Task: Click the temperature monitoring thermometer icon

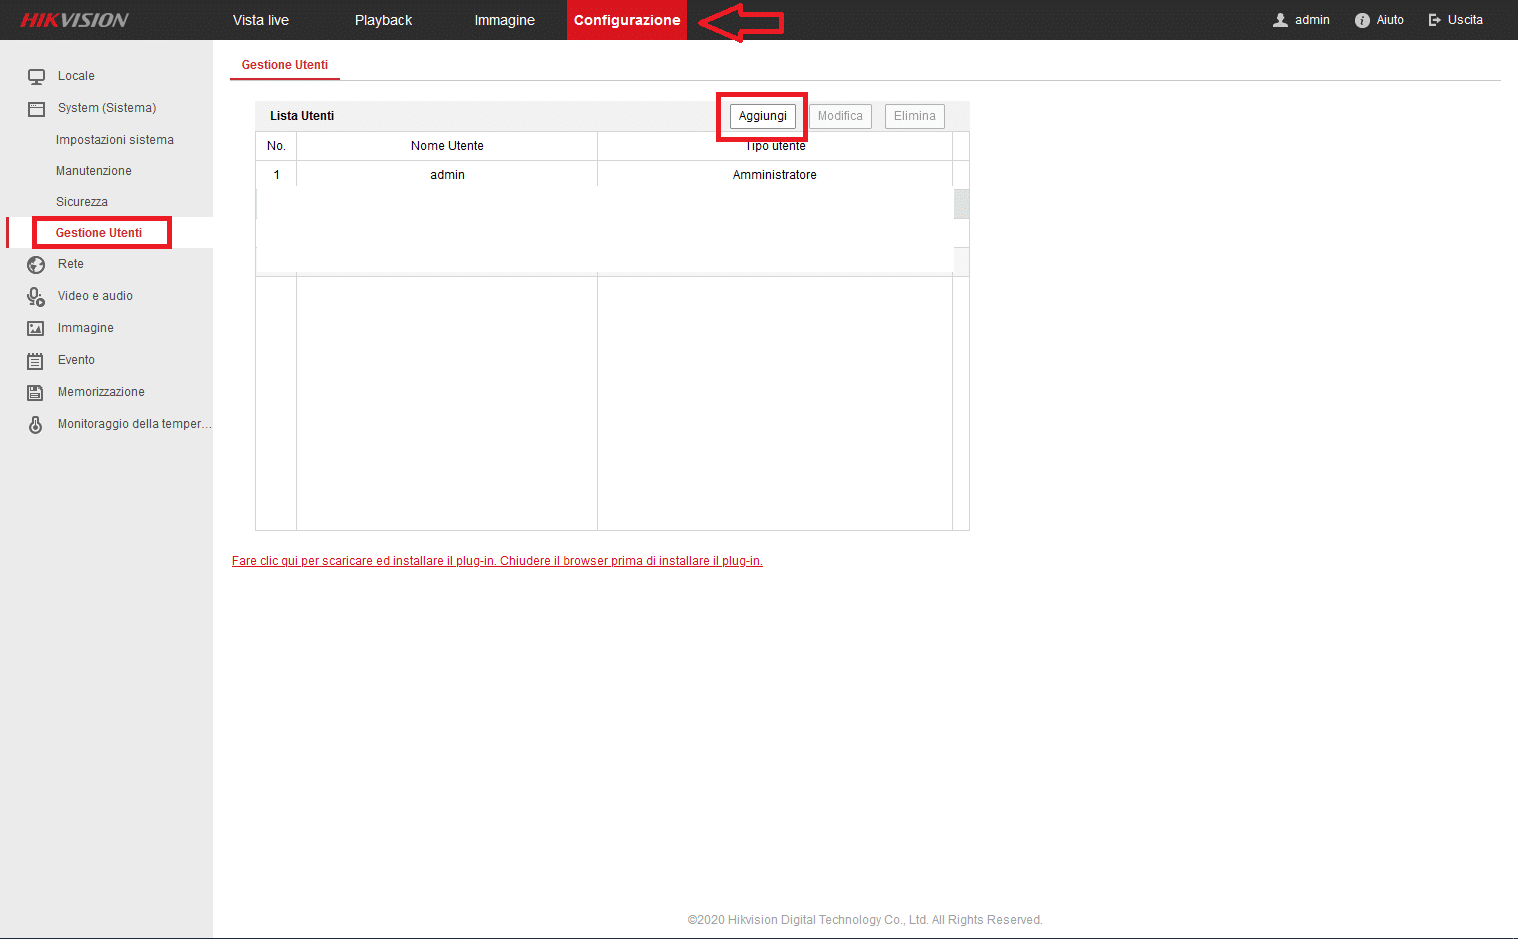Action: coord(36,424)
